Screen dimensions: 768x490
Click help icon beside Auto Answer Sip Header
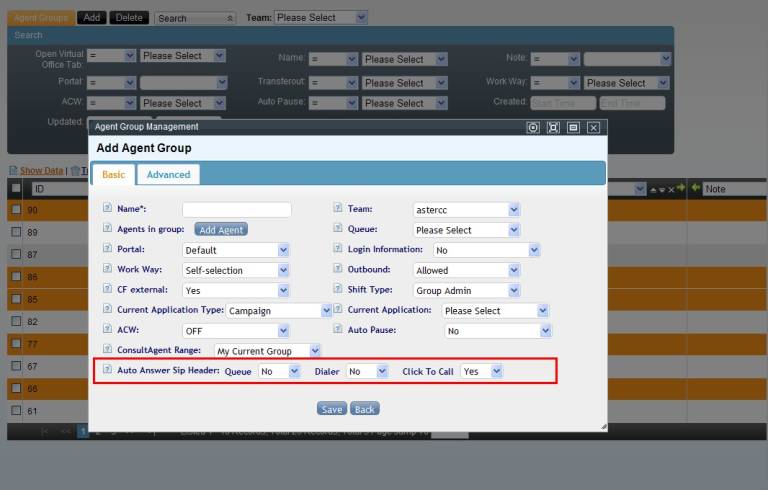(107, 369)
